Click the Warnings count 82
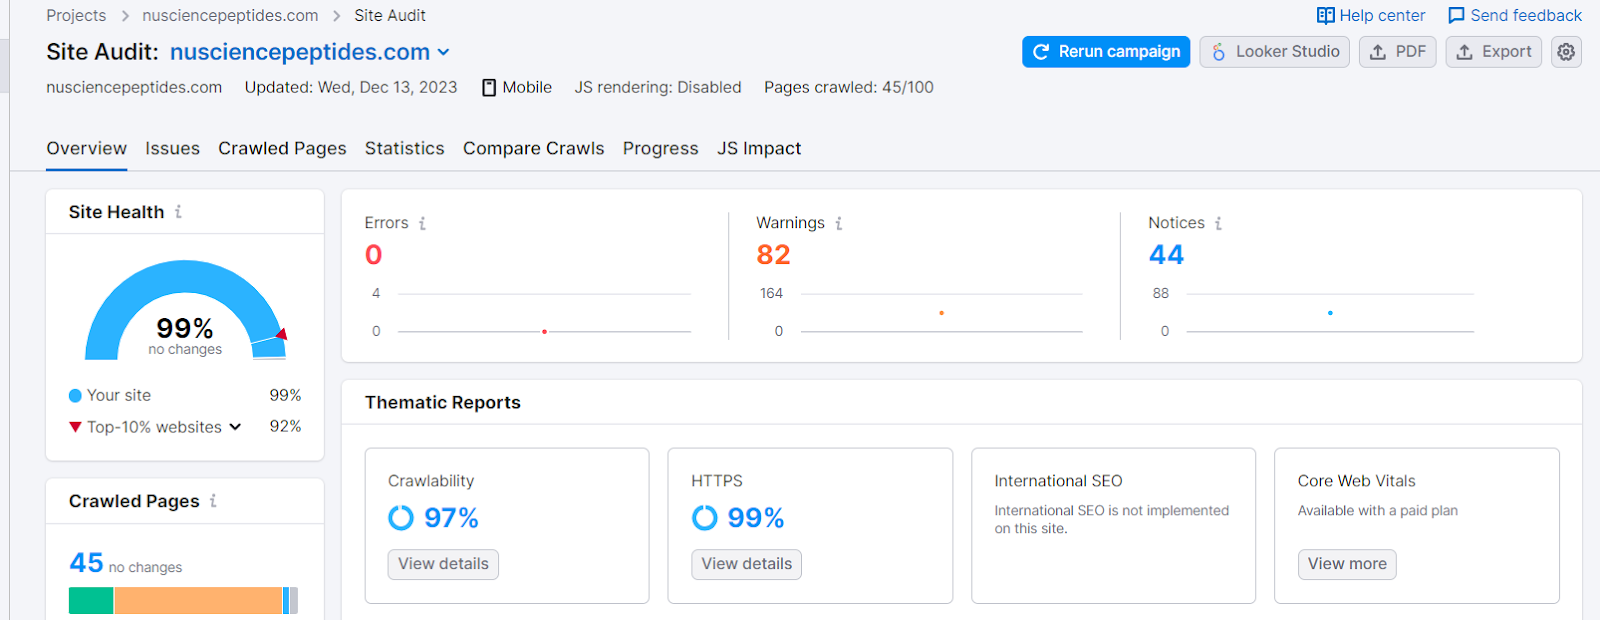The image size is (1600, 620). click(773, 255)
